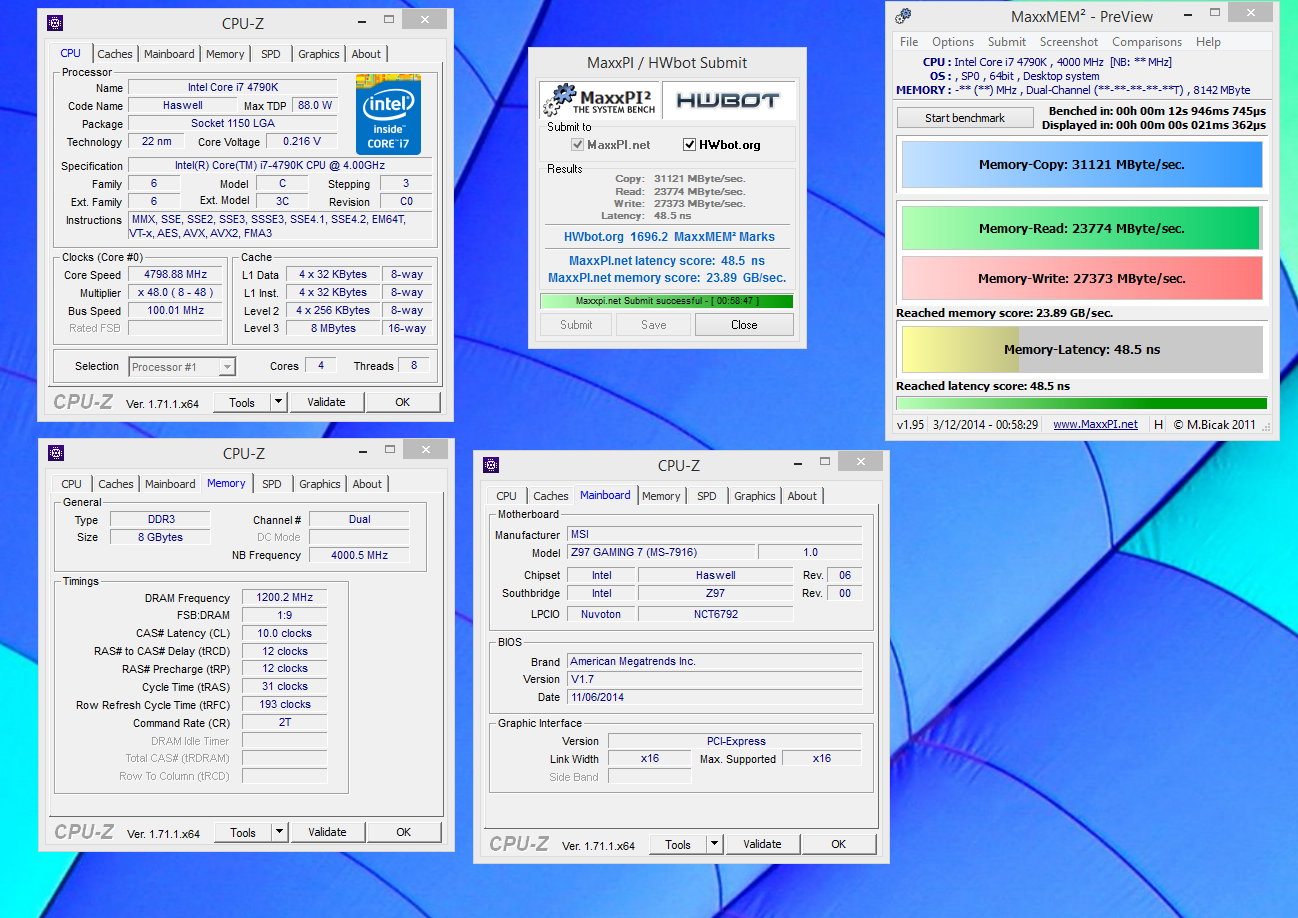This screenshot has width=1298, height=918.
Task: Click the Core Speed 4798.88 MHz field
Action: coord(175,274)
